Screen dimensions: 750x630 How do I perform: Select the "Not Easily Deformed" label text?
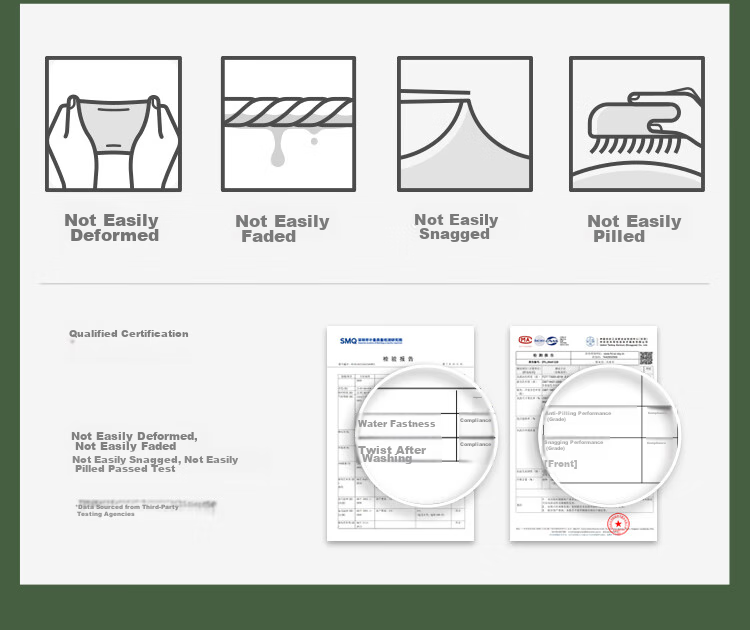(112, 228)
